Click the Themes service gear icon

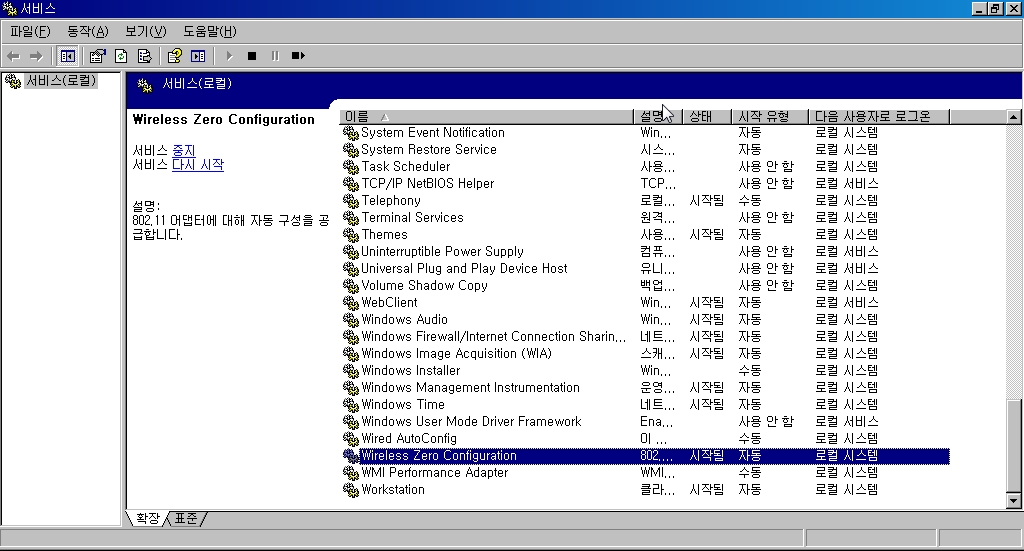click(x=351, y=234)
